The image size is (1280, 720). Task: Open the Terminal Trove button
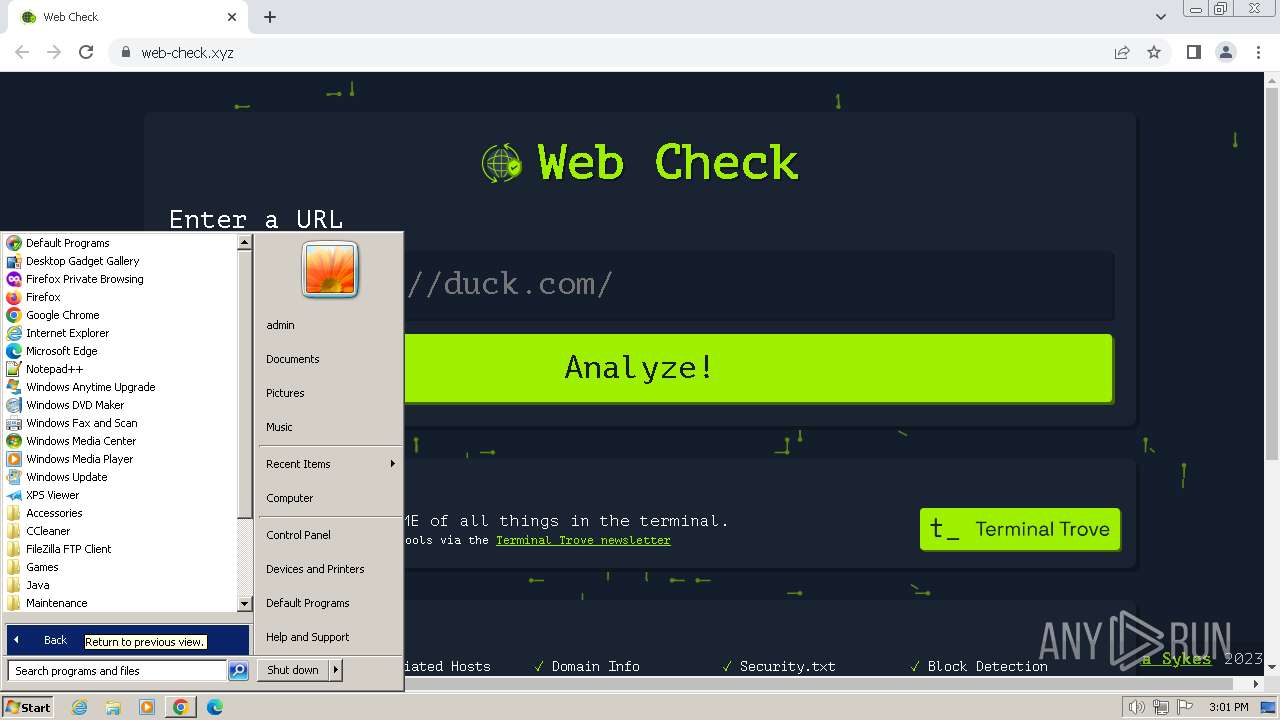1020,529
